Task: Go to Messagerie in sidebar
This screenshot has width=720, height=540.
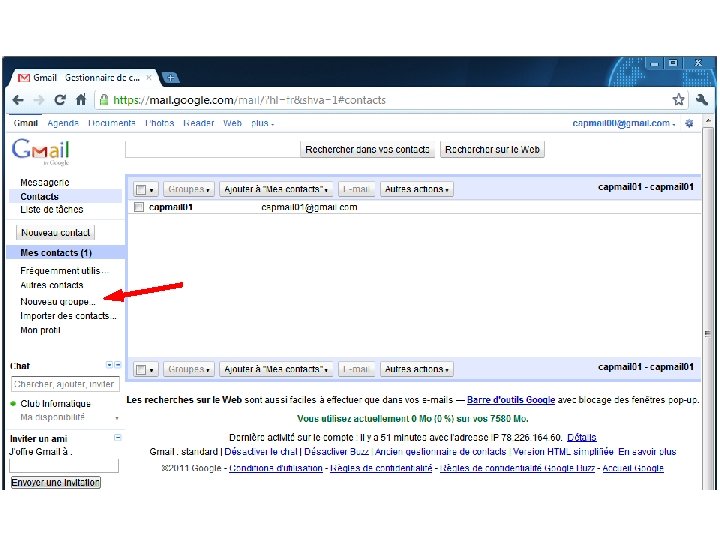Action: tap(45, 182)
